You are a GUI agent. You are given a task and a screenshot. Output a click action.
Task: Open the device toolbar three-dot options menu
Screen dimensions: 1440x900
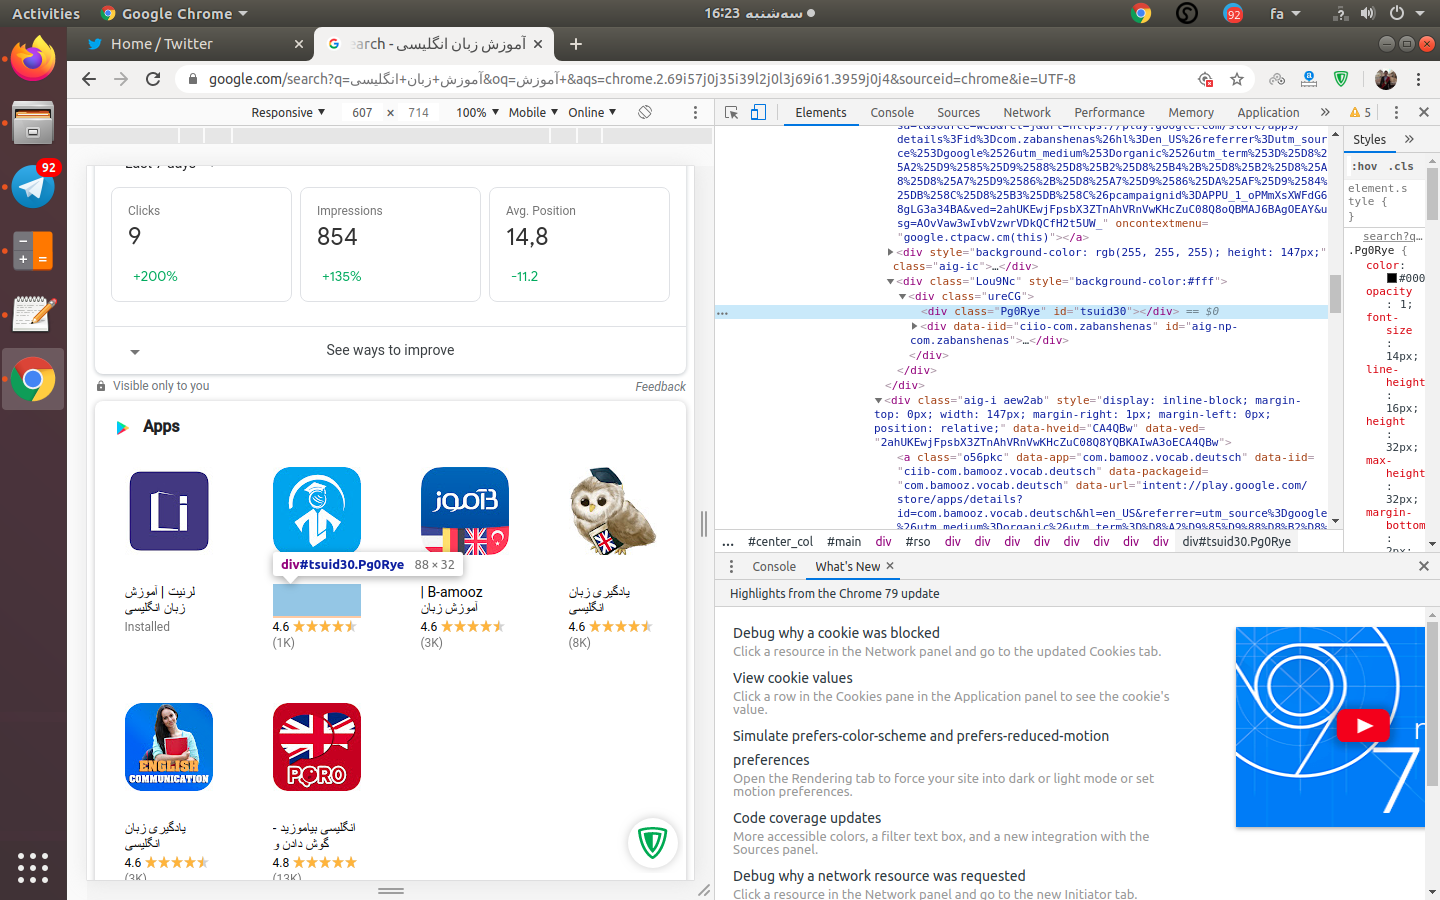[695, 112]
